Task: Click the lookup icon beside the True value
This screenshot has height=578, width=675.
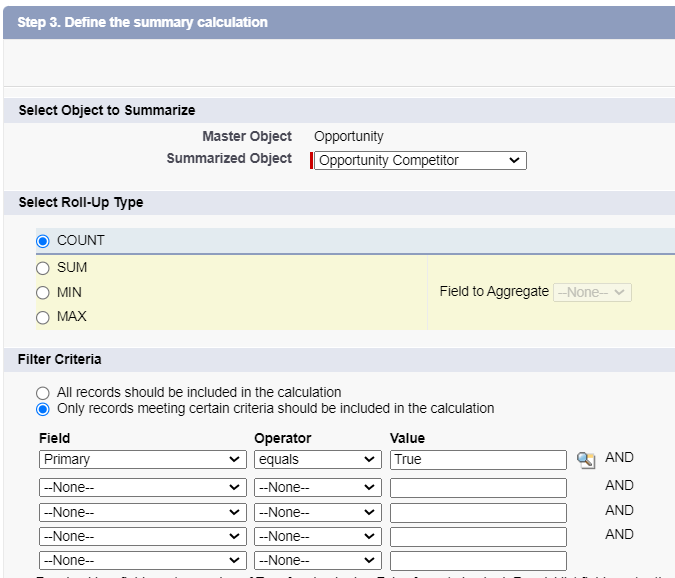Action: [x=586, y=460]
